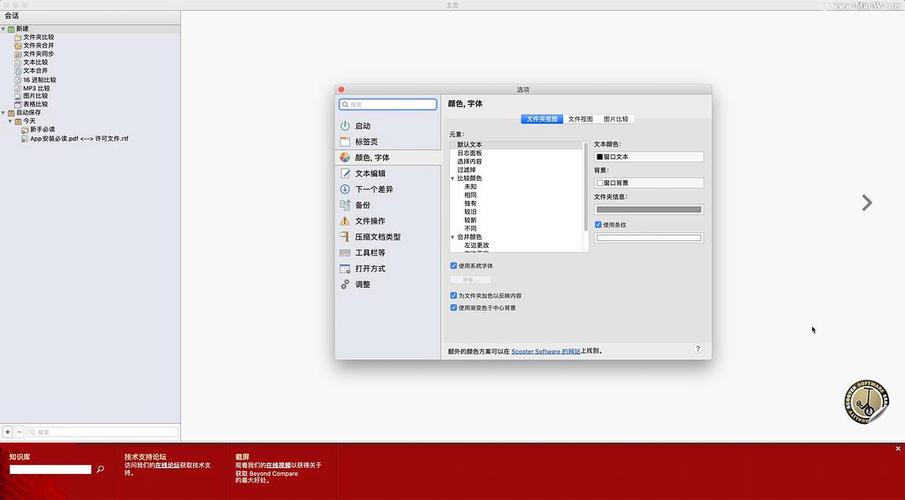The image size is (905, 500).
Task: Click the 知识库 search magnifier icon
Action: coord(100,469)
